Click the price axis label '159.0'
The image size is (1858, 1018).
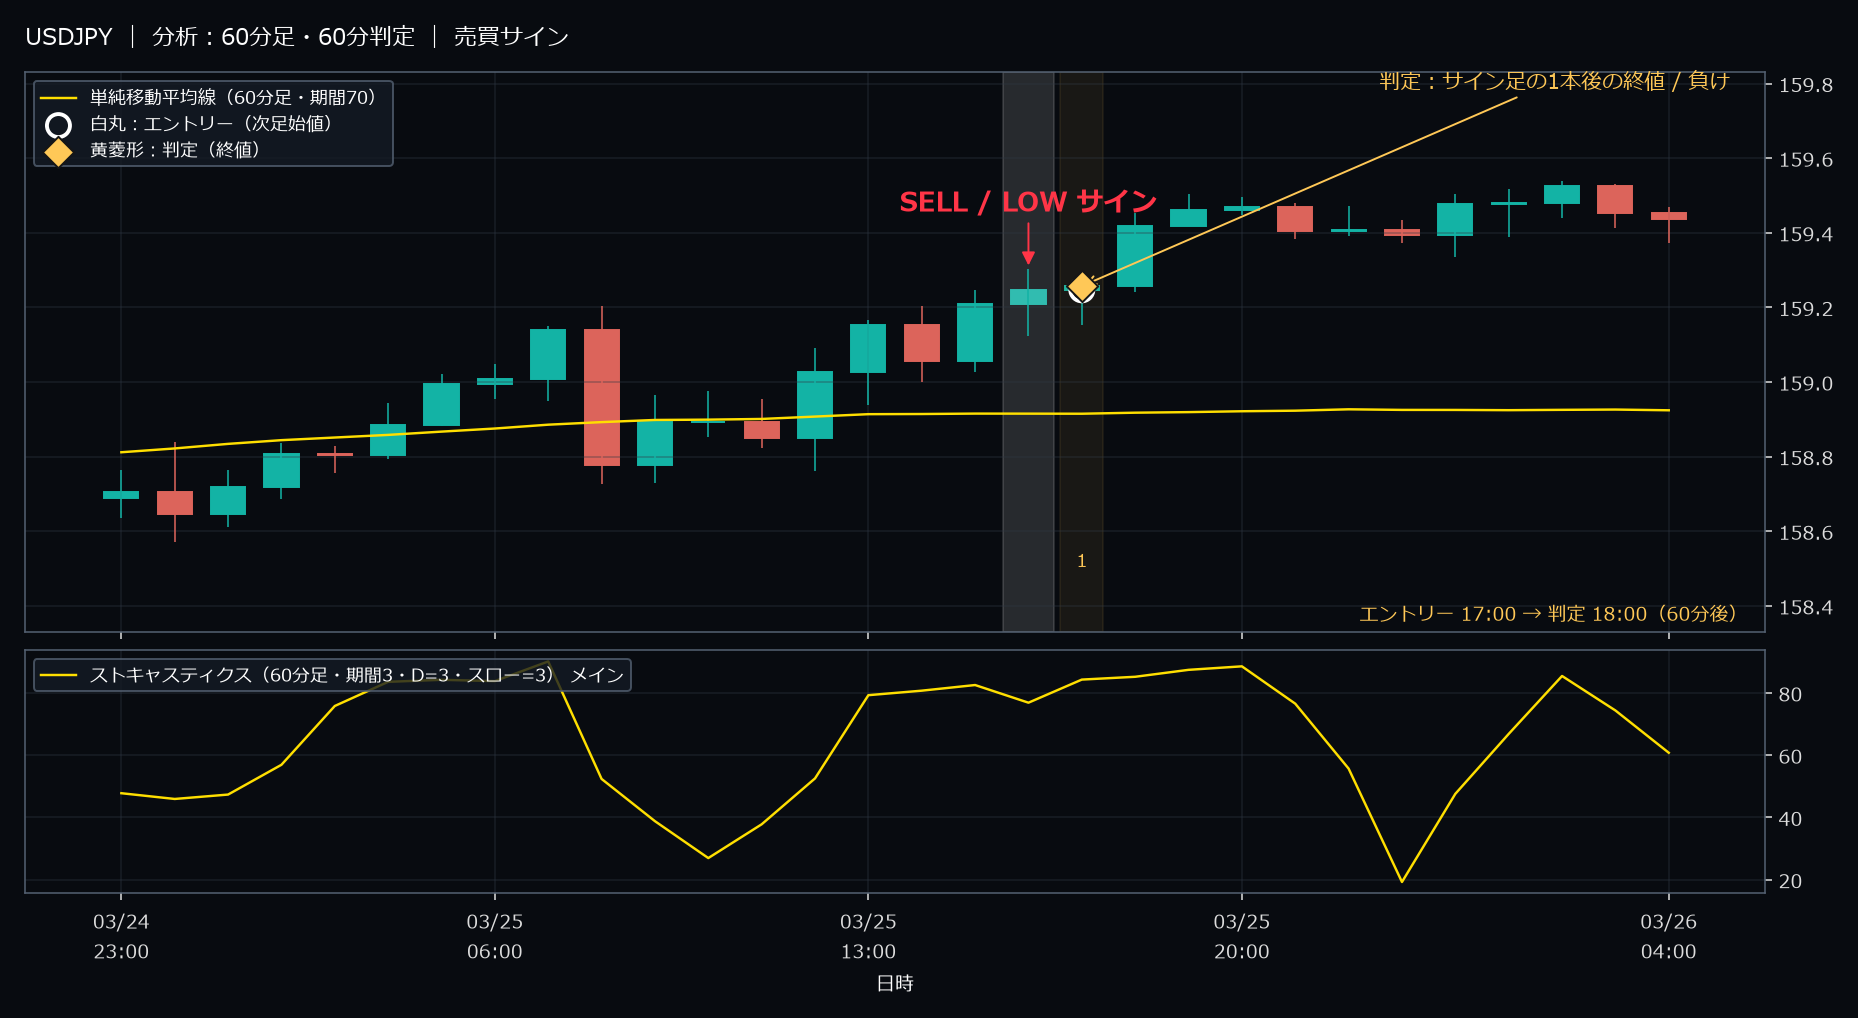[x=1805, y=384]
